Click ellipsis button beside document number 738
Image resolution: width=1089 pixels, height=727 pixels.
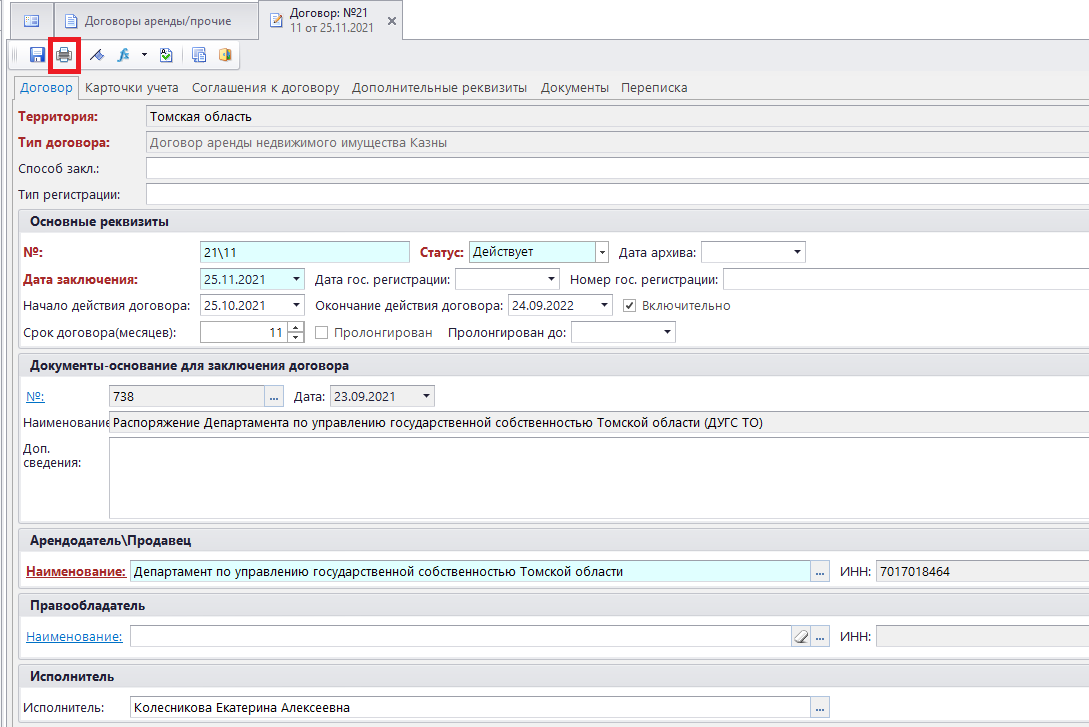pos(274,396)
